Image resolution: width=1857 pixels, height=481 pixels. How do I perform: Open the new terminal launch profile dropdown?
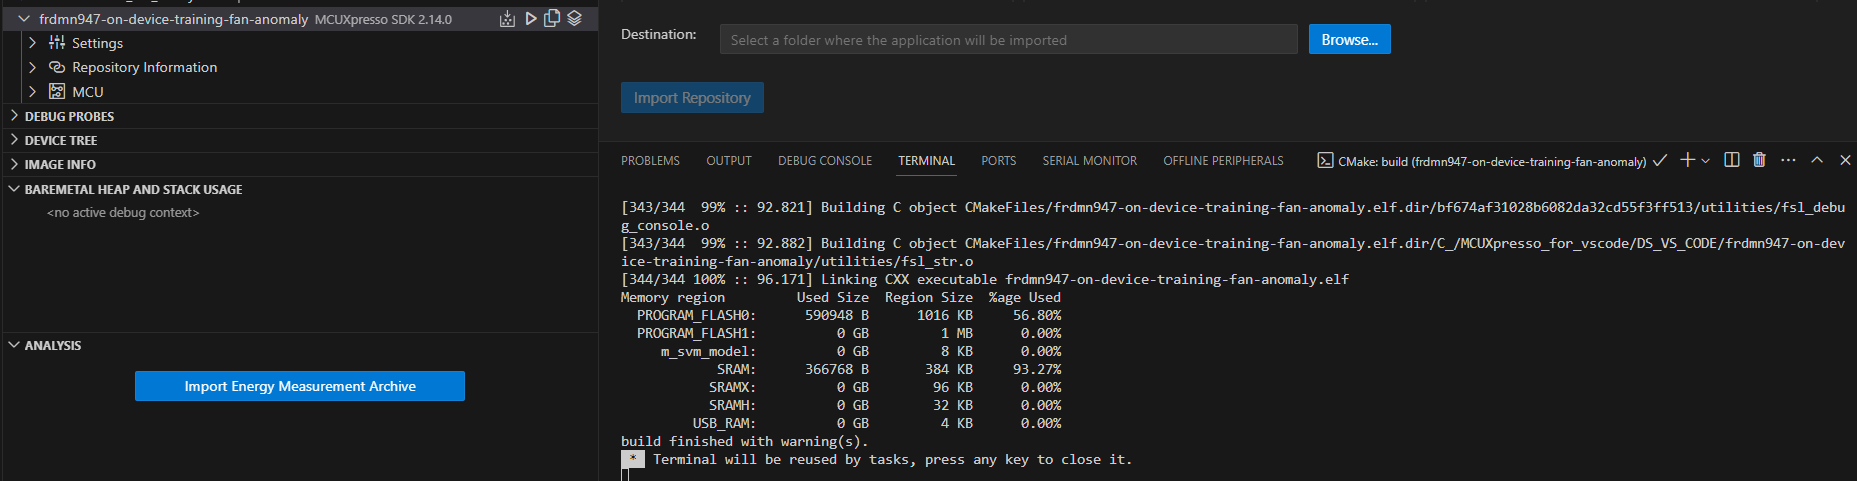click(1706, 161)
